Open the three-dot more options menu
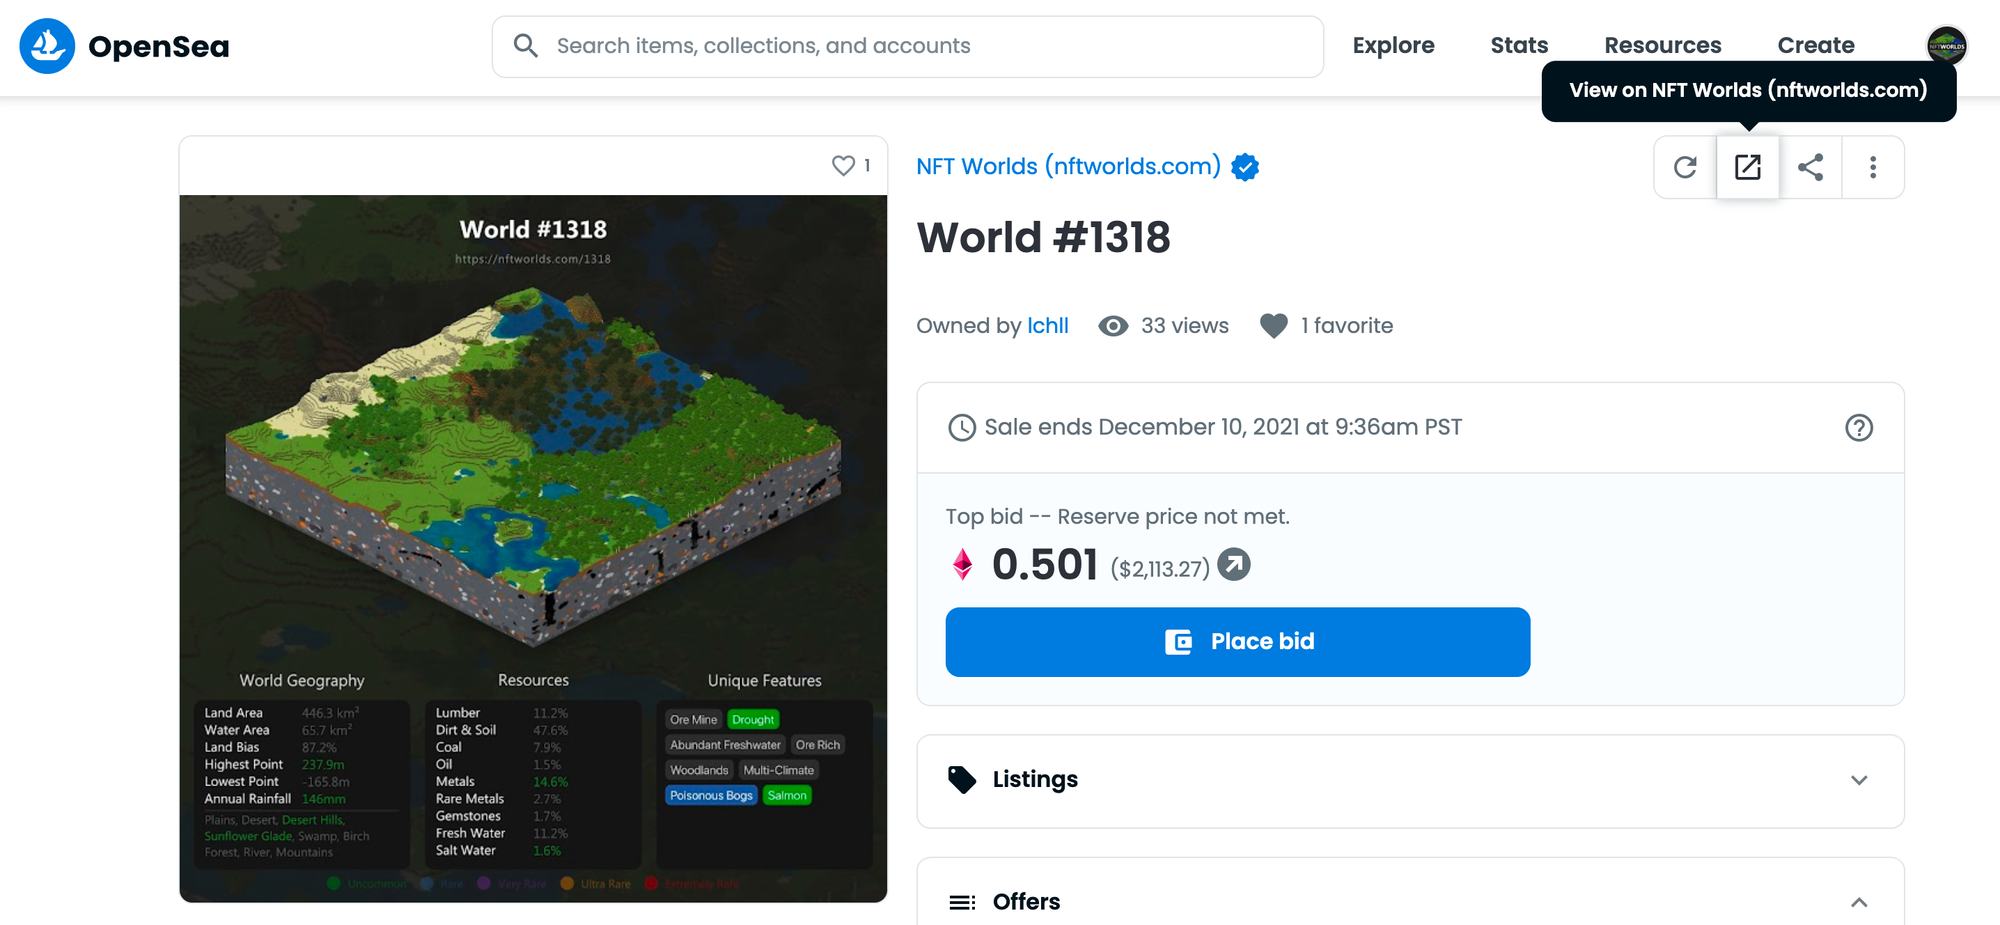Screen dimensions: 2000x925 pos(1873,167)
